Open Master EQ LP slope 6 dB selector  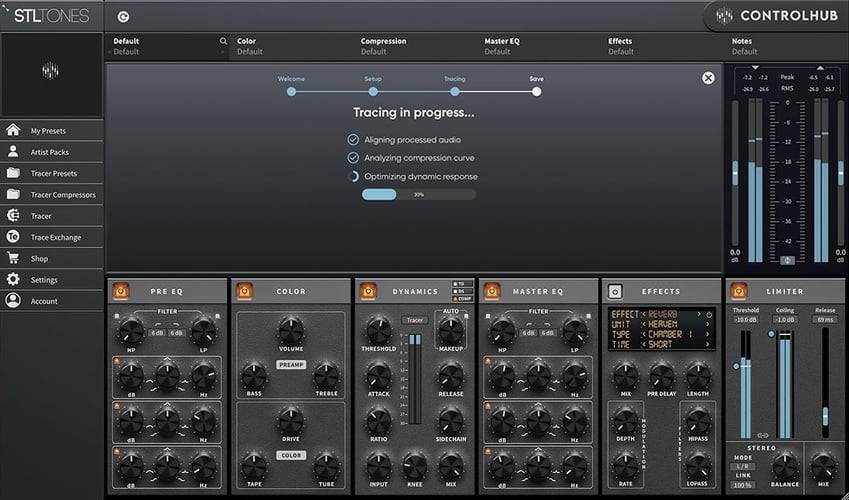click(548, 333)
